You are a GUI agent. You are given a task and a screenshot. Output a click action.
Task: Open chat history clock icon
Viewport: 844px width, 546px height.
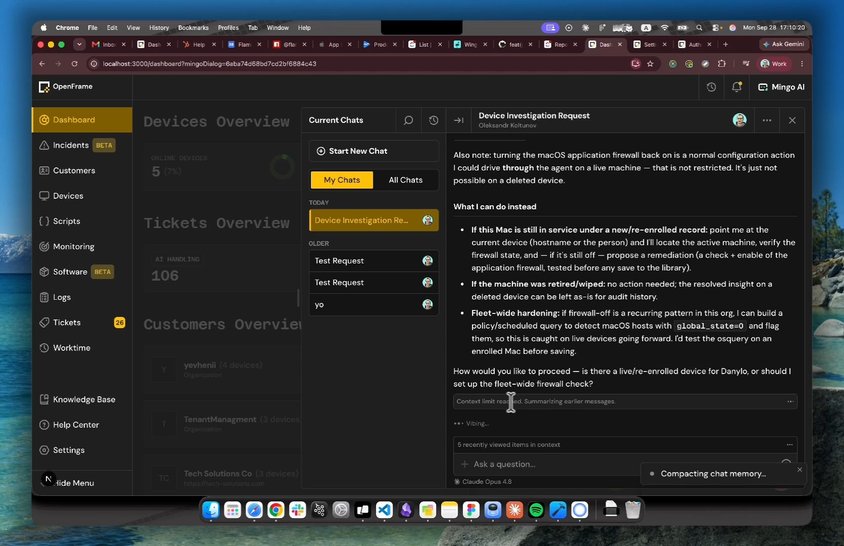tap(433, 120)
